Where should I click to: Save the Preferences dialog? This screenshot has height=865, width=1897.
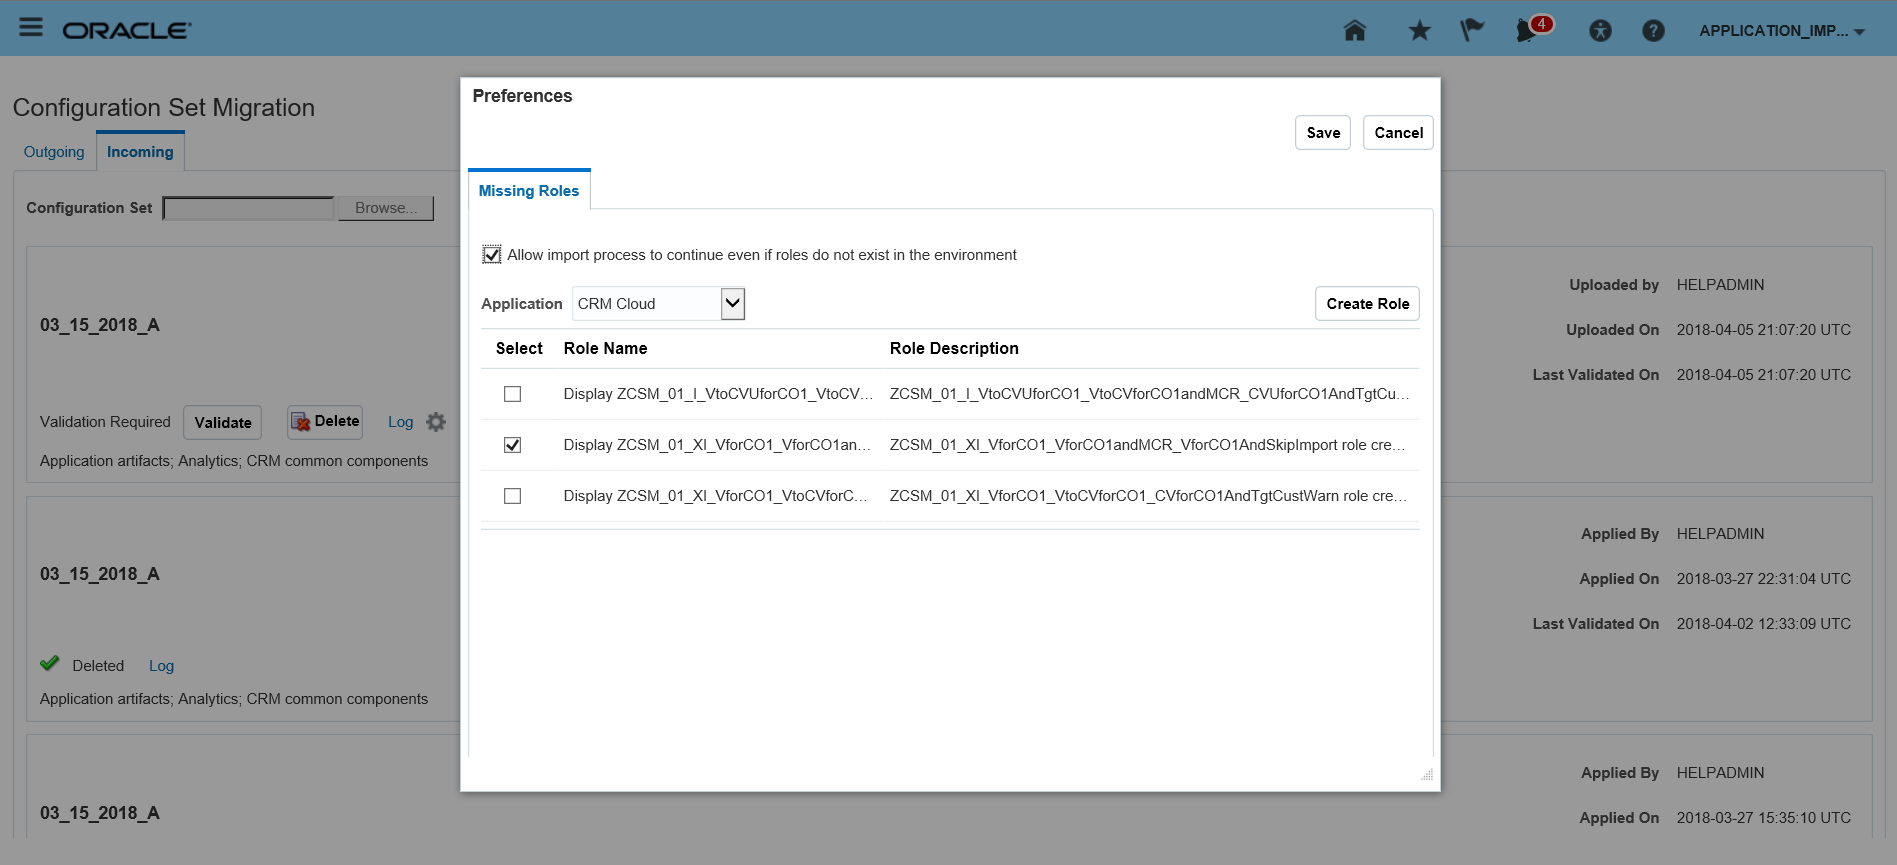[x=1323, y=133]
